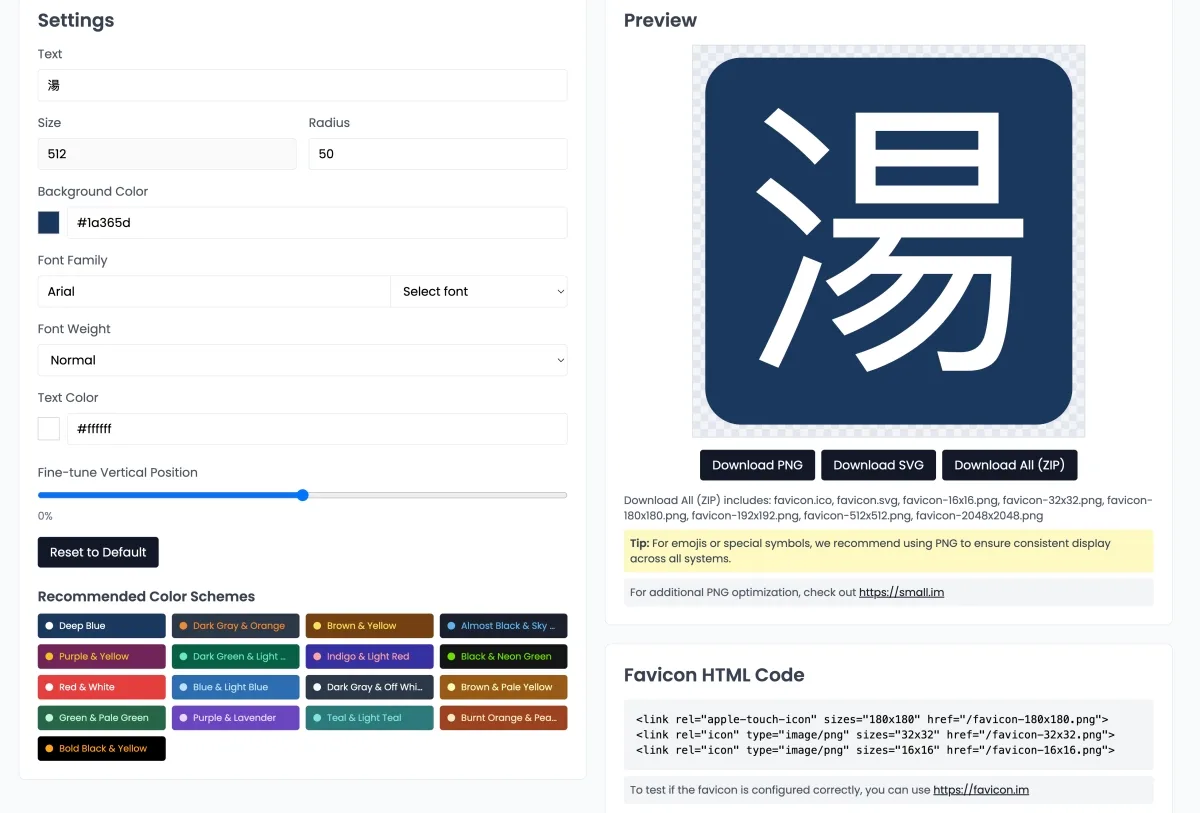Screen dimensions: 1200x813
Task: Select Black & Neon Green scheme
Action: 503,657
